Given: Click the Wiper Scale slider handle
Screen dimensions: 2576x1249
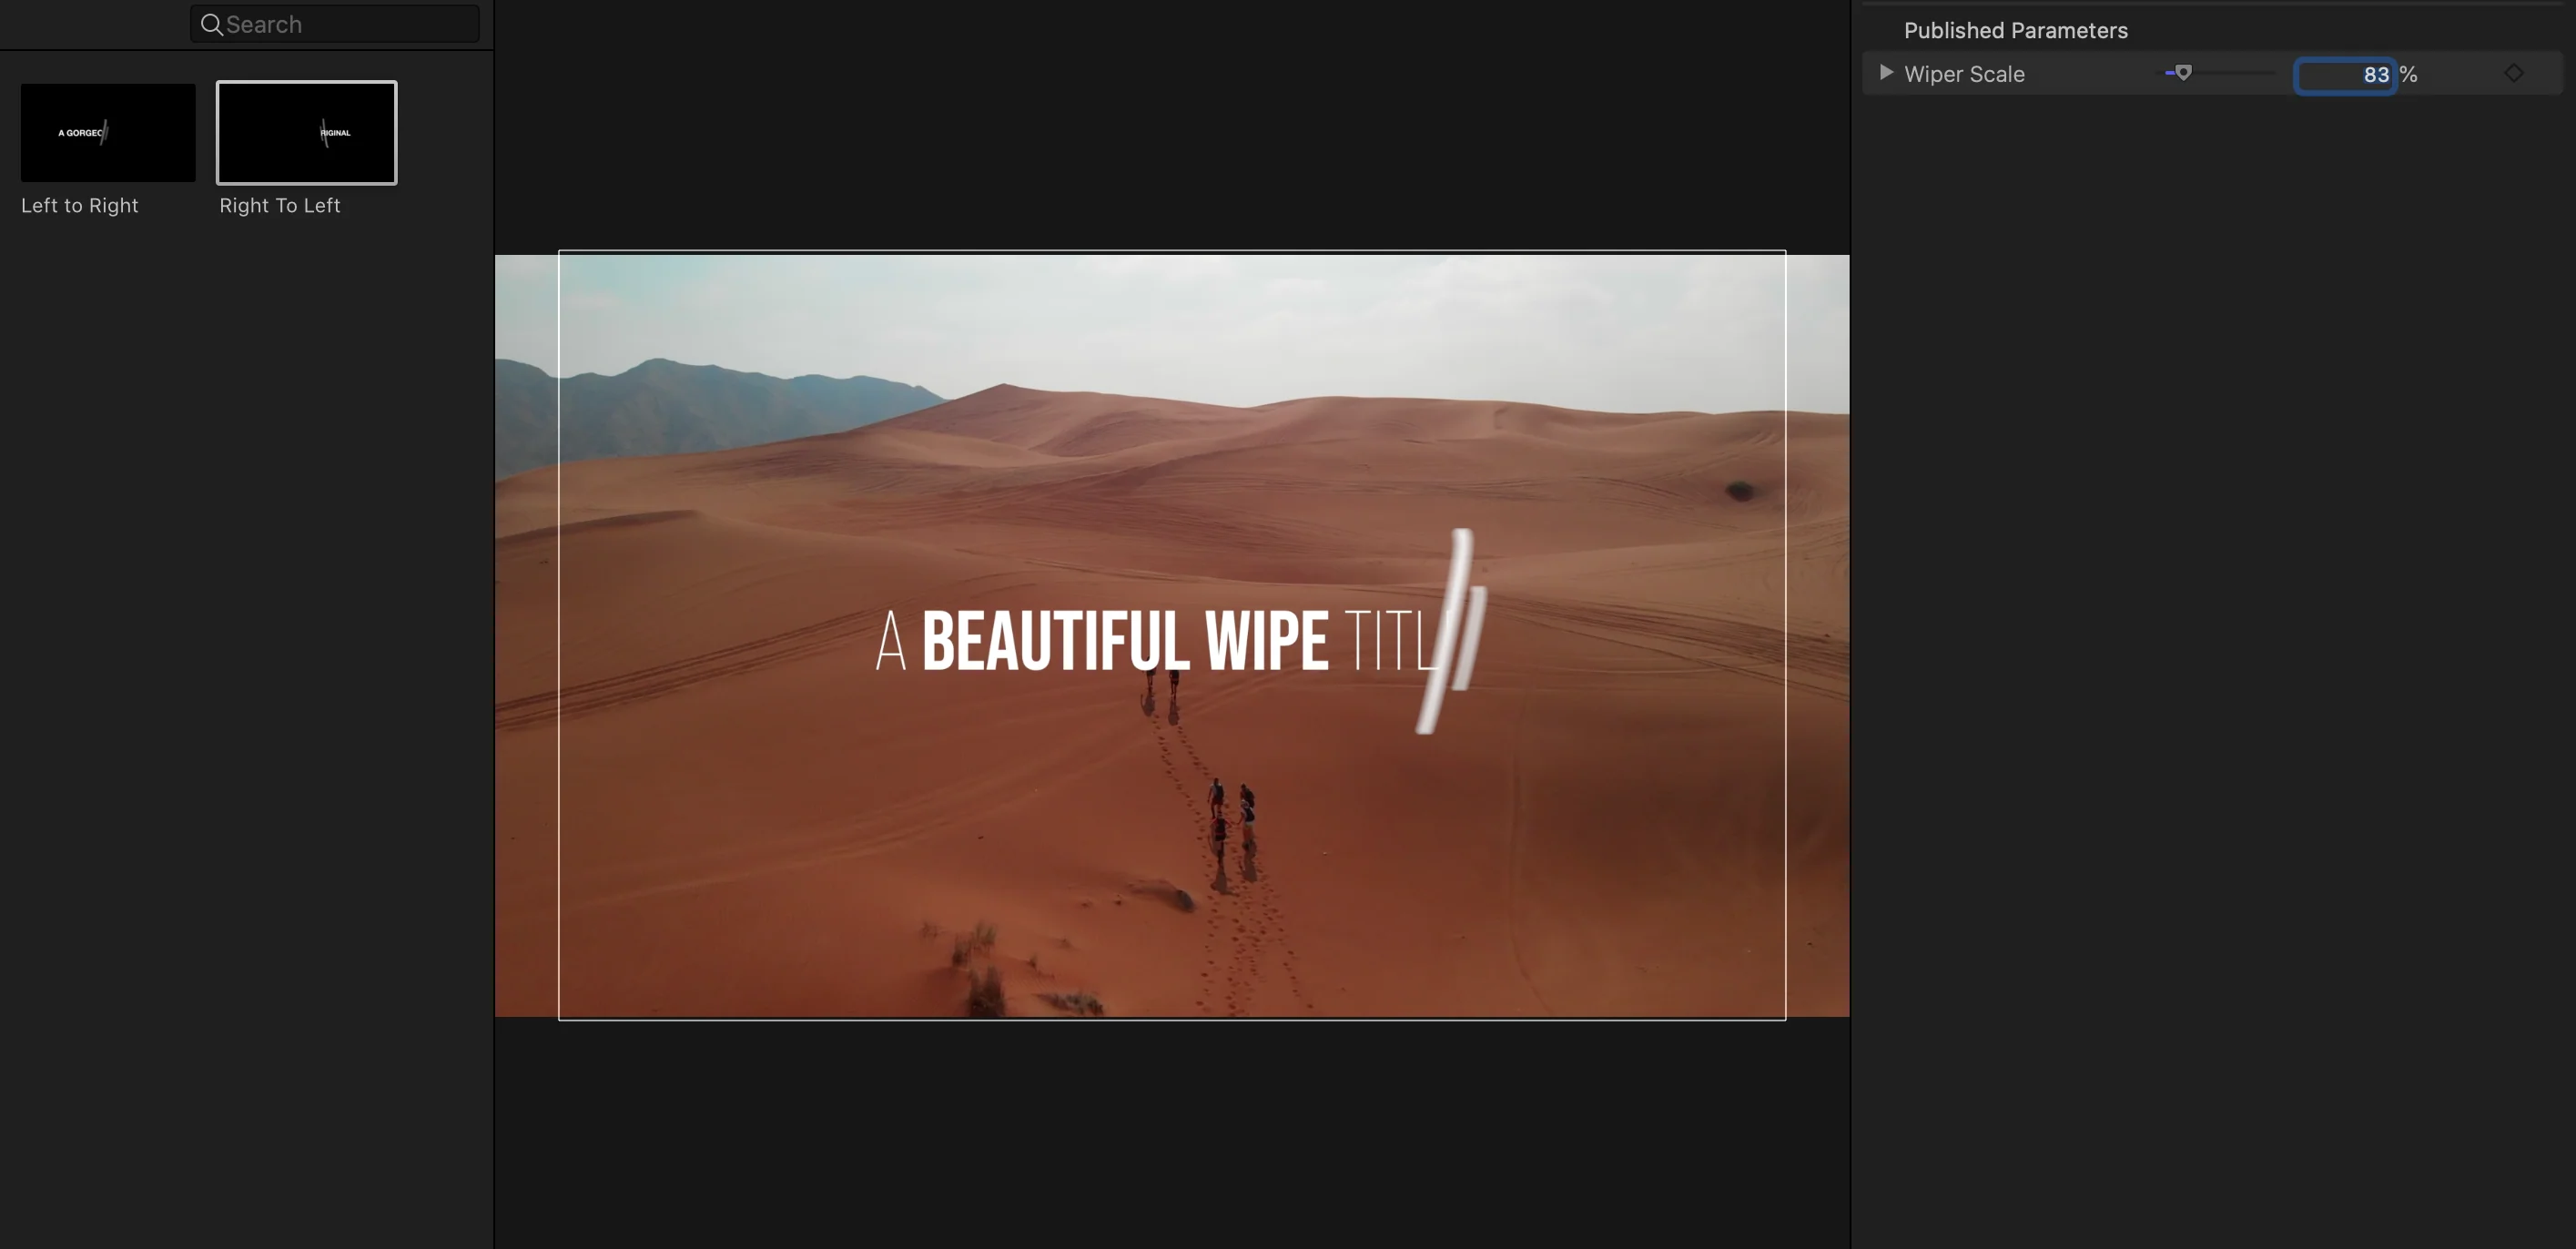Looking at the screenshot, I should click(2184, 72).
